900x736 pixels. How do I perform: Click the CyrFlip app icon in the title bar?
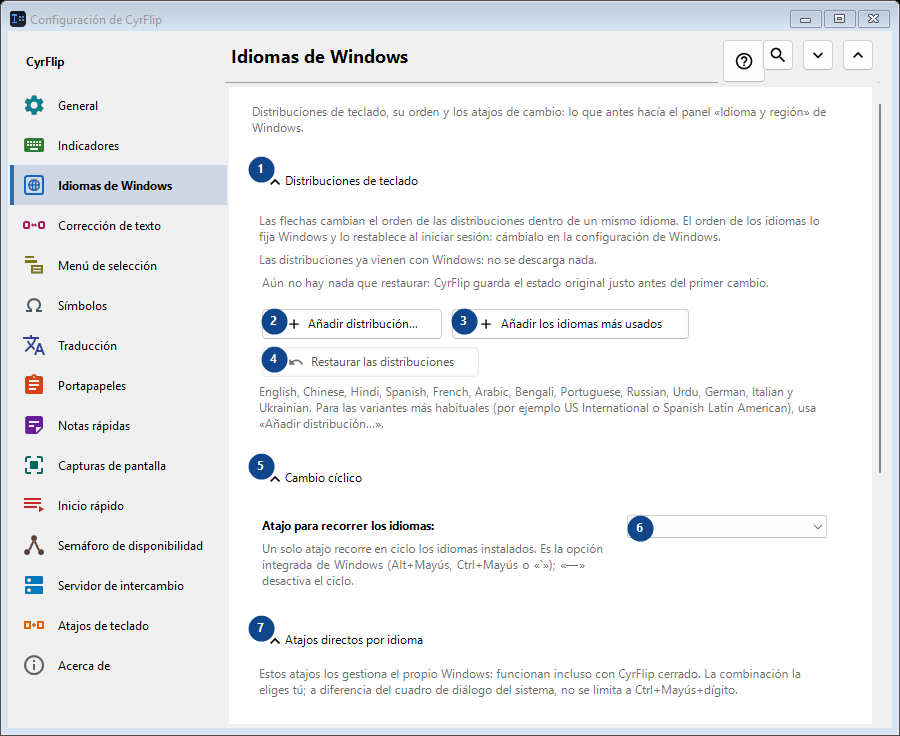click(x=18, y=19)
